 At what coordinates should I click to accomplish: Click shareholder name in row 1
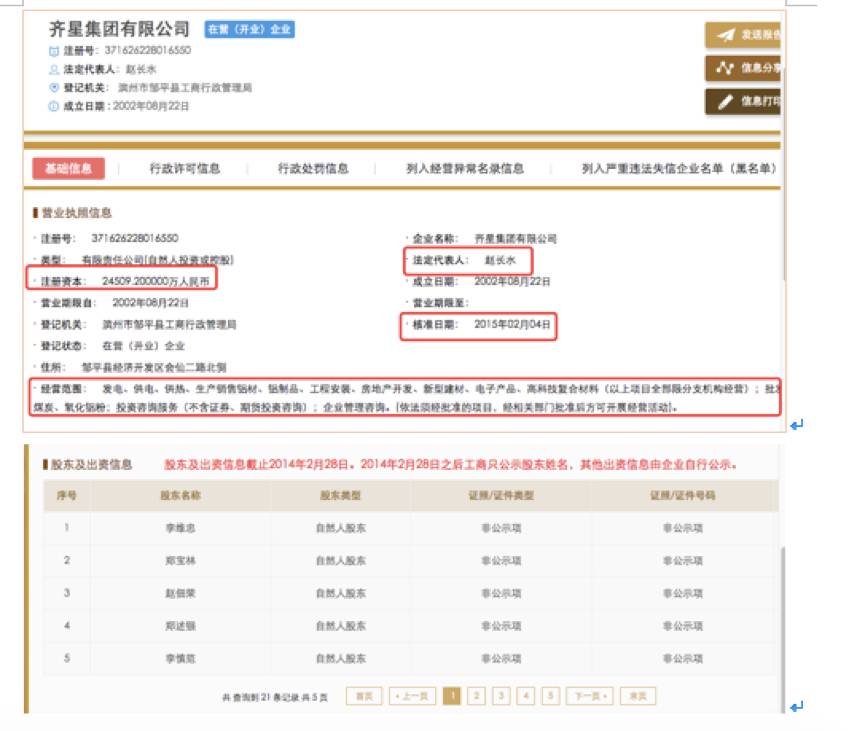coord(180,528)
